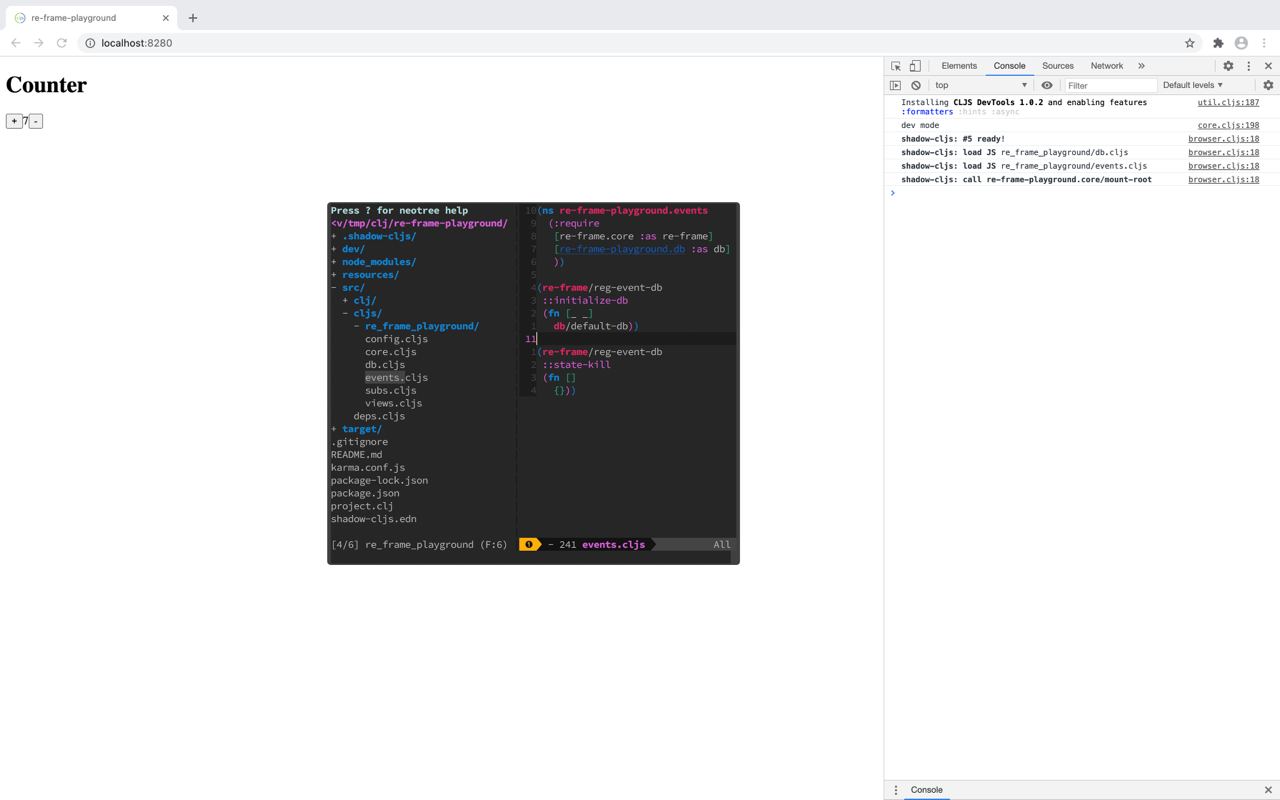Open console settings gear beside Default levels
The image size is (1280, 800).
(1268, 85)
